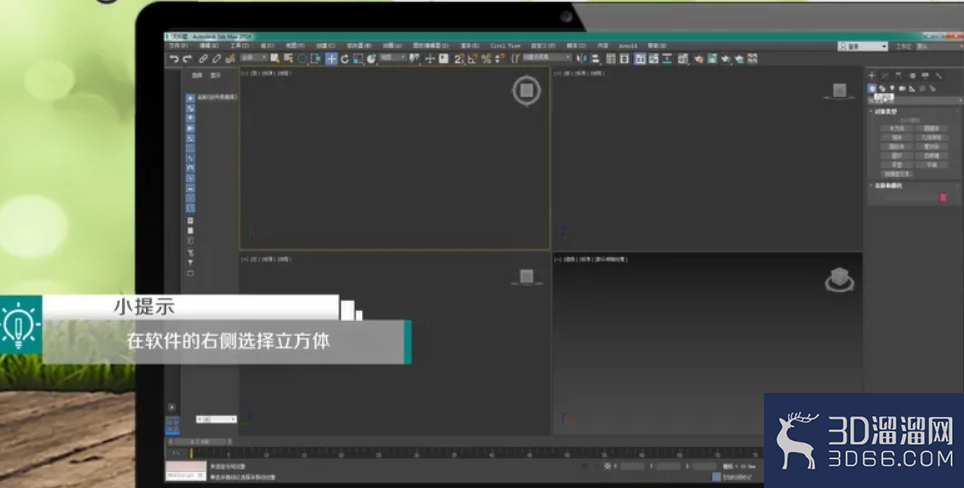Redo the last undone action
This screenshot has height=488, width=964.
click(x=187, y=58)
